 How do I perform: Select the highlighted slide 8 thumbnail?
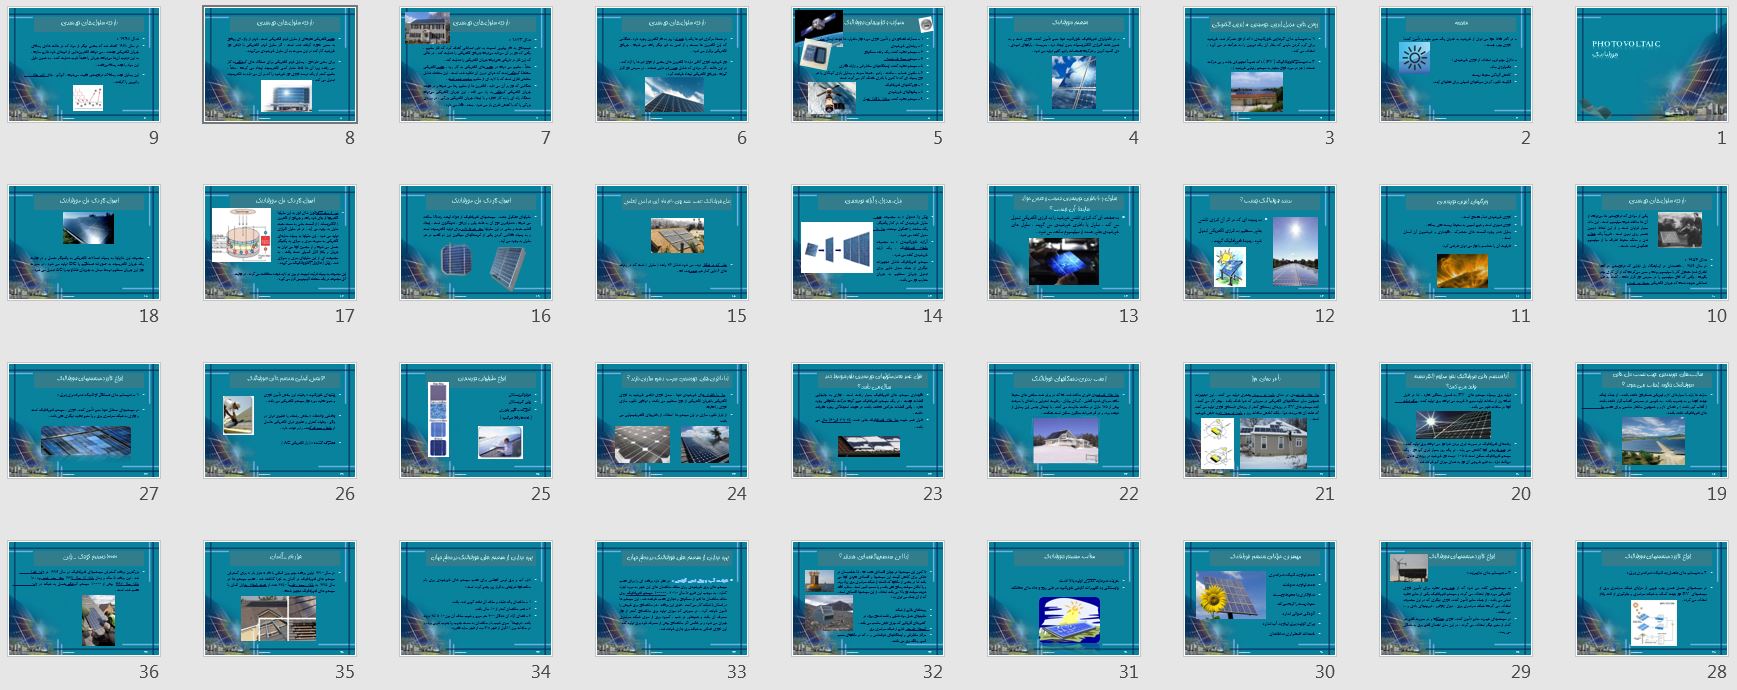tap(280, 65)
